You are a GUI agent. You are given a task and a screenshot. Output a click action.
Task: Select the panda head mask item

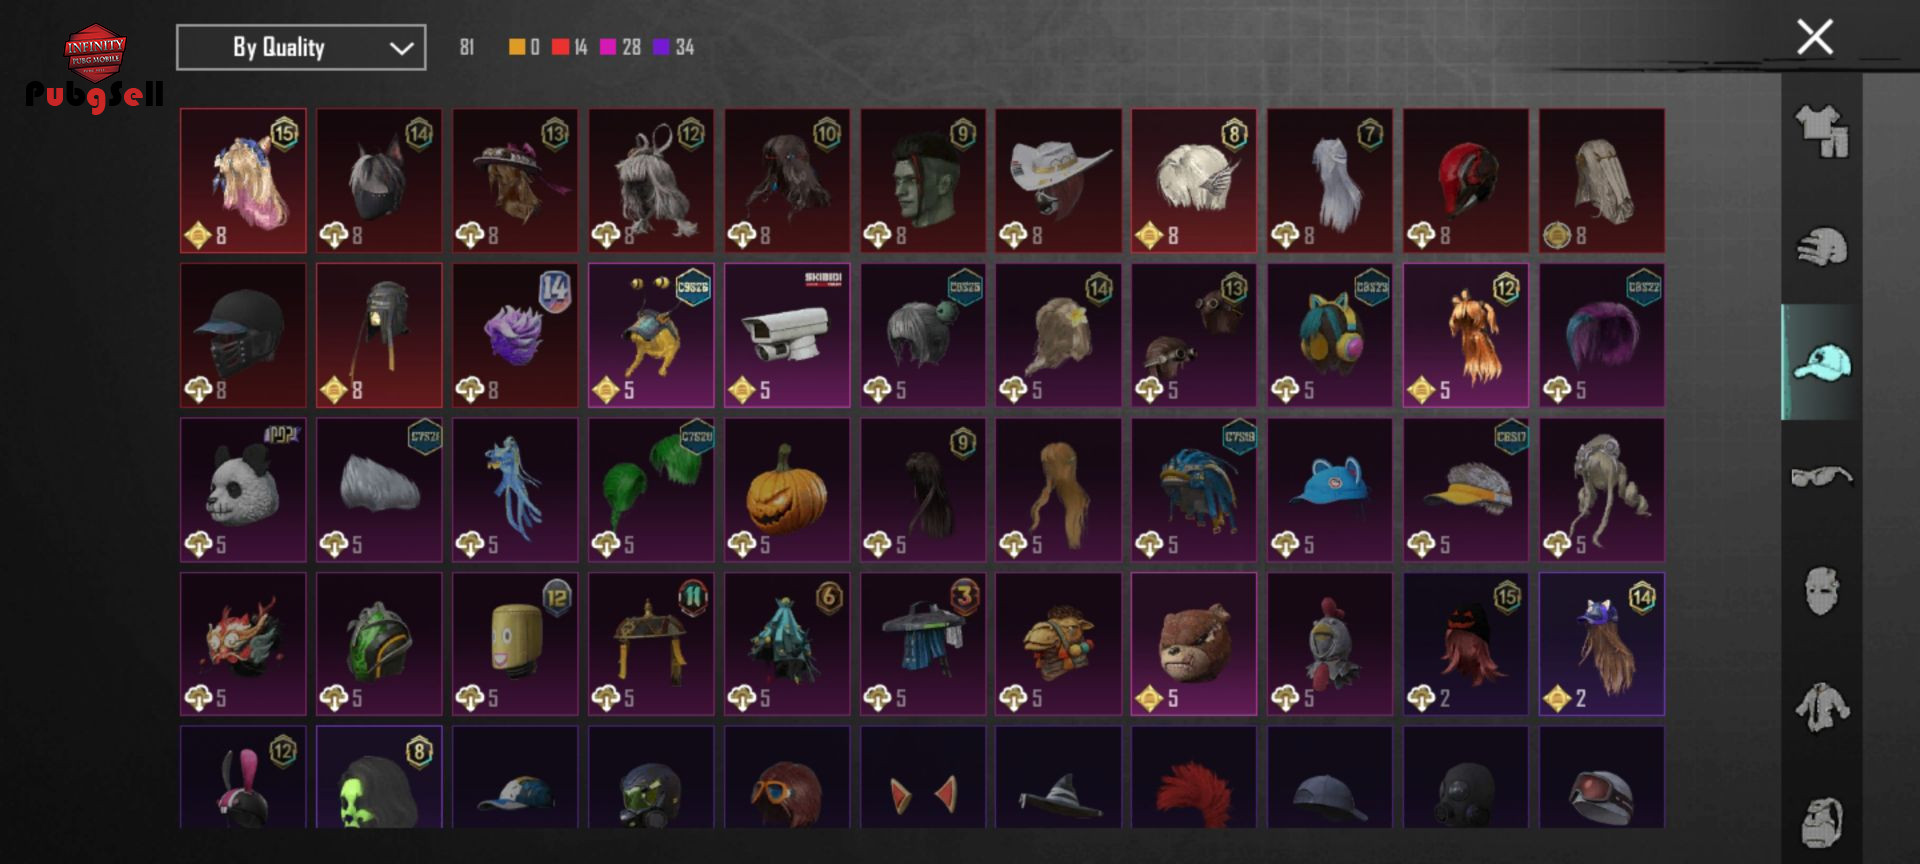pyautogui.click(x=243, y=490)
